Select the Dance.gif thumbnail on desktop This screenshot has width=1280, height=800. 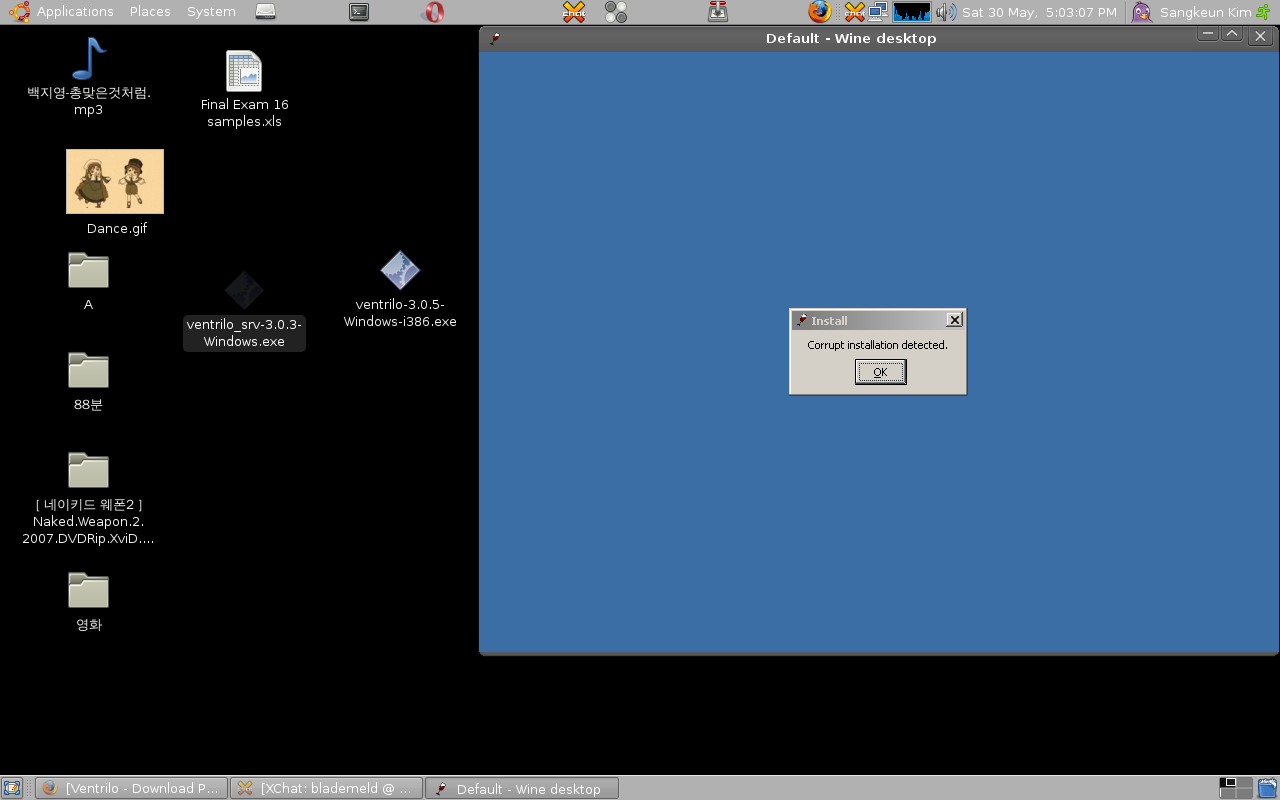coord(115,182)
